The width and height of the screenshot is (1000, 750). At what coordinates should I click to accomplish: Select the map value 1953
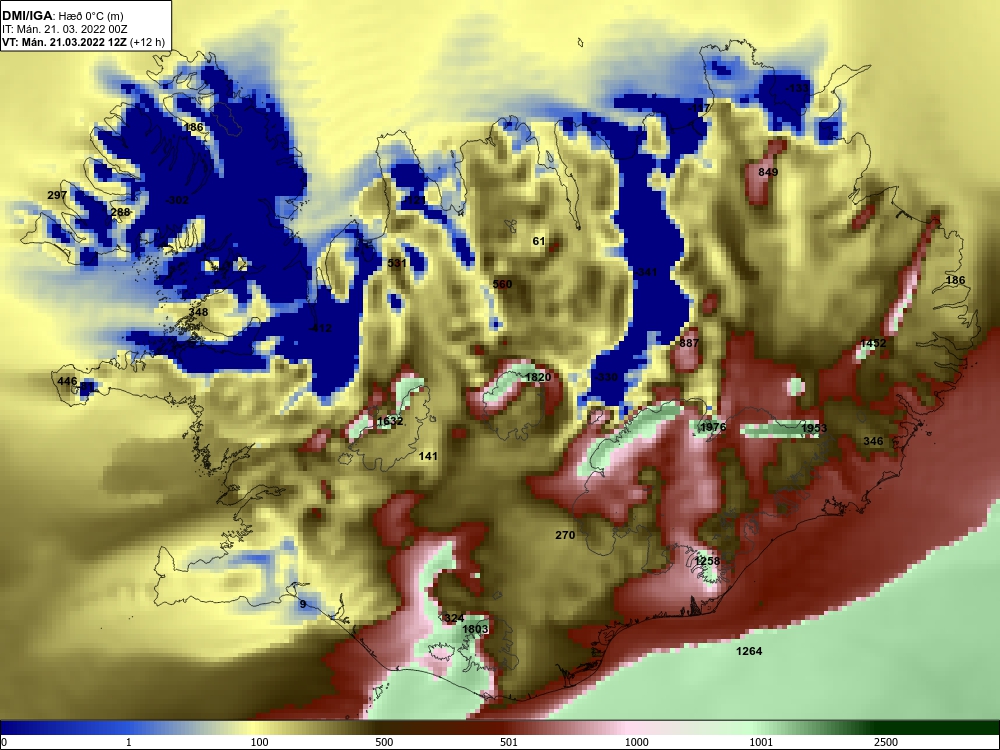(814, 428)
